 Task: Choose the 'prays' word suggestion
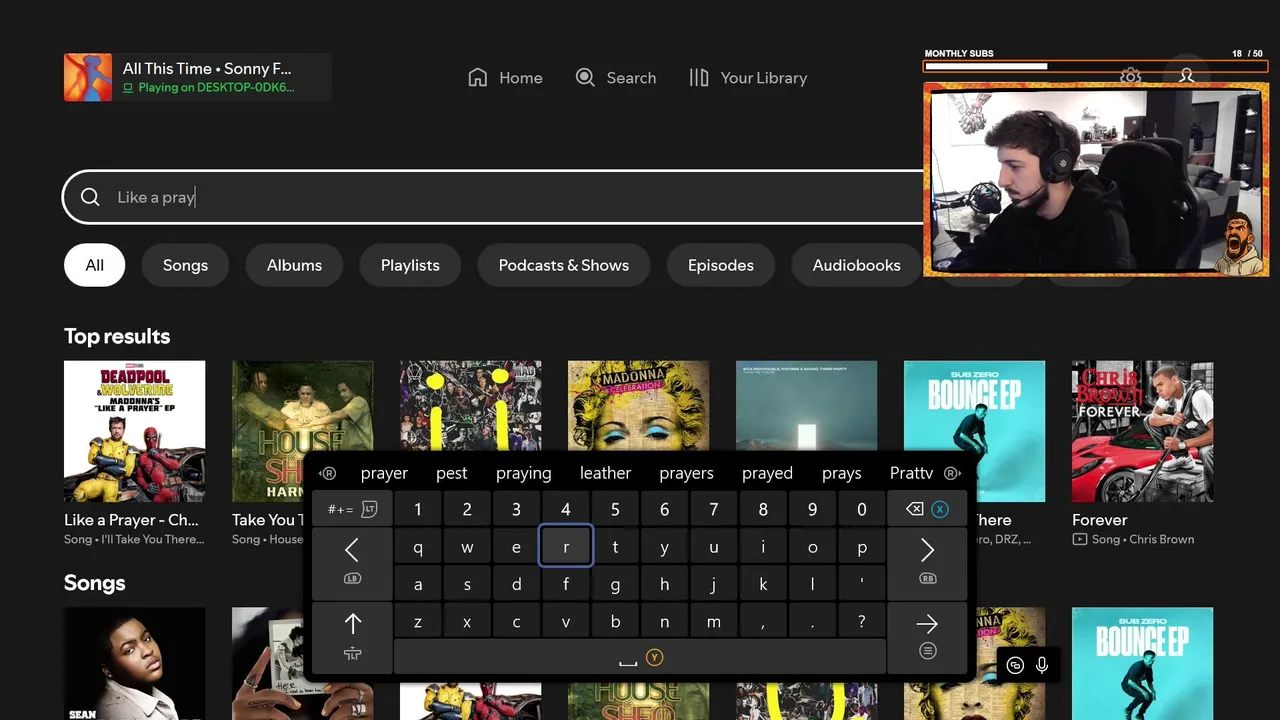pos(841,473)
